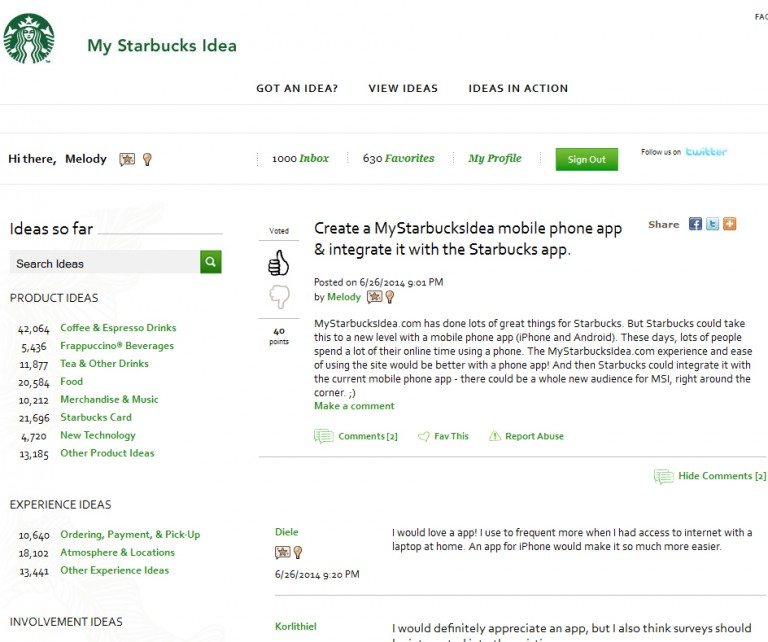Image resolution: width=768 pixels, height=642 pixels.
Task: Click the lightbulb badge next to Melody greeting
Action: (147, 159)
